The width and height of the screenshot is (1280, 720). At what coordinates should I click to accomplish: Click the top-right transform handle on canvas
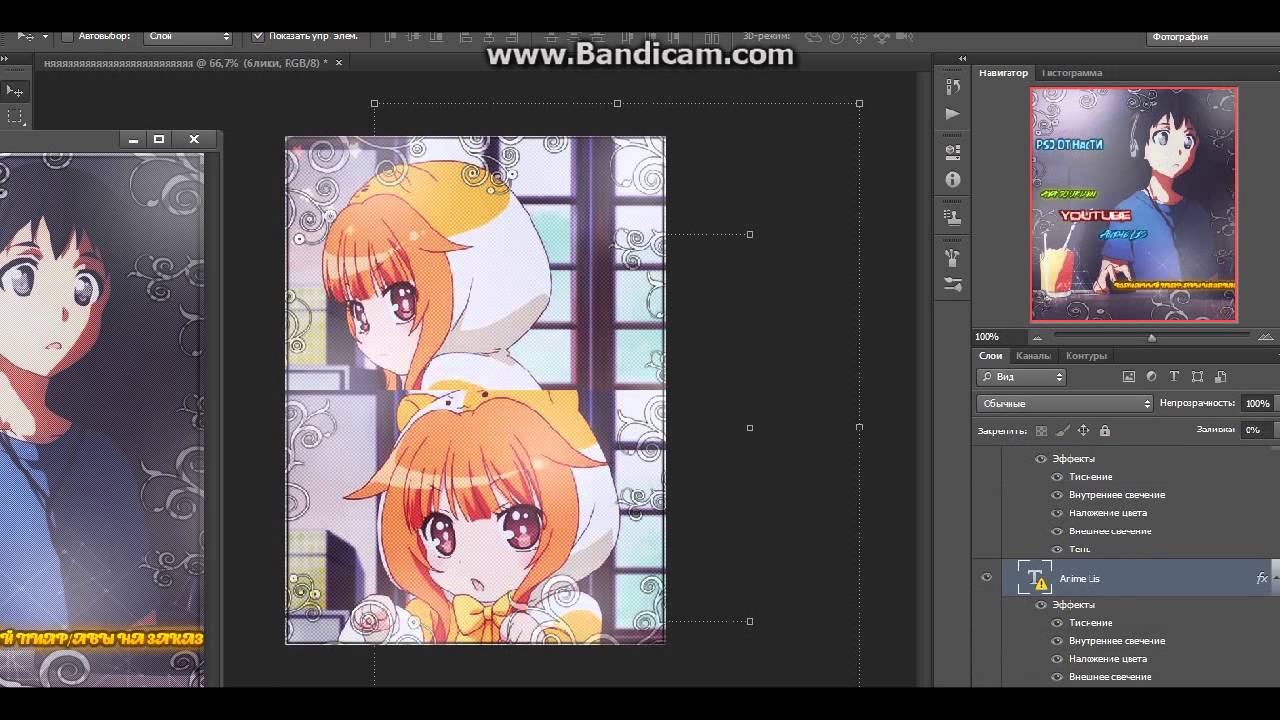(x=859, y=103)
